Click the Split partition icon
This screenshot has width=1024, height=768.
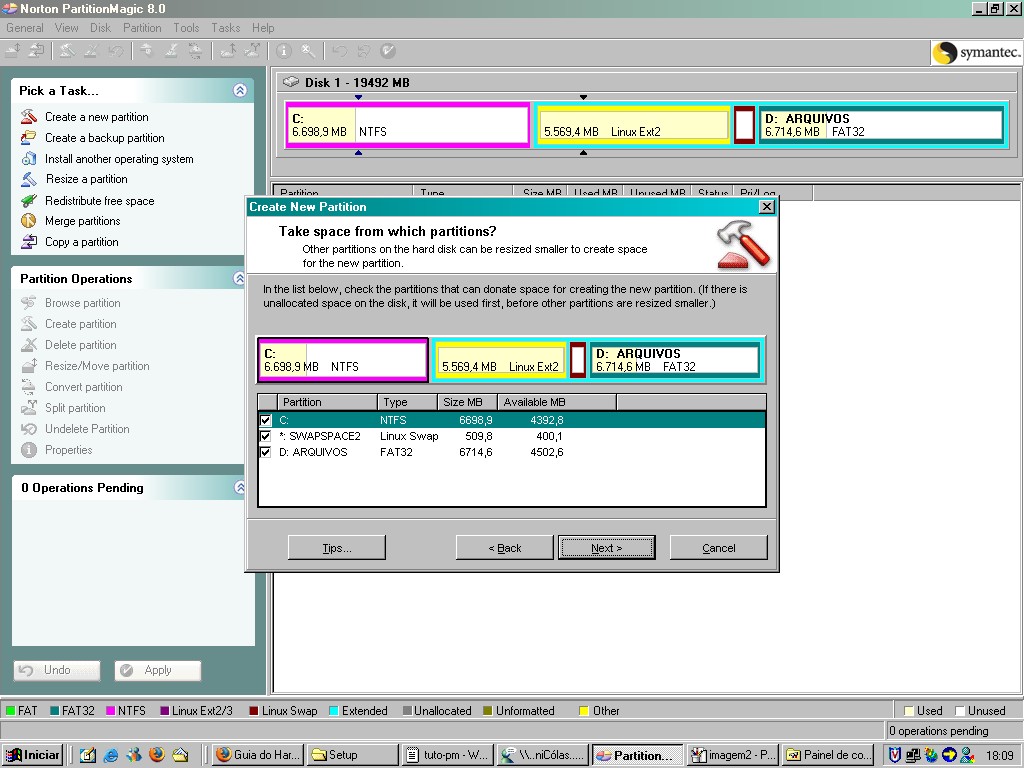[x=29, y=408]
